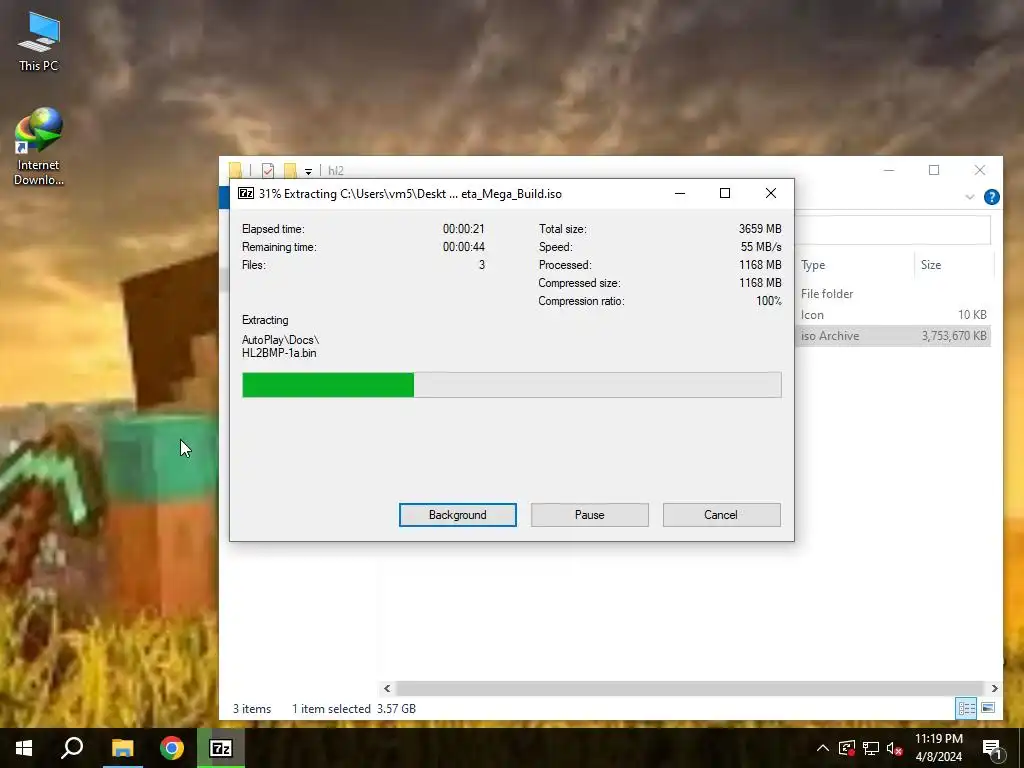
Task: Open Internet Download Manager desktop shortcut
Action: (x=39, y=147)
